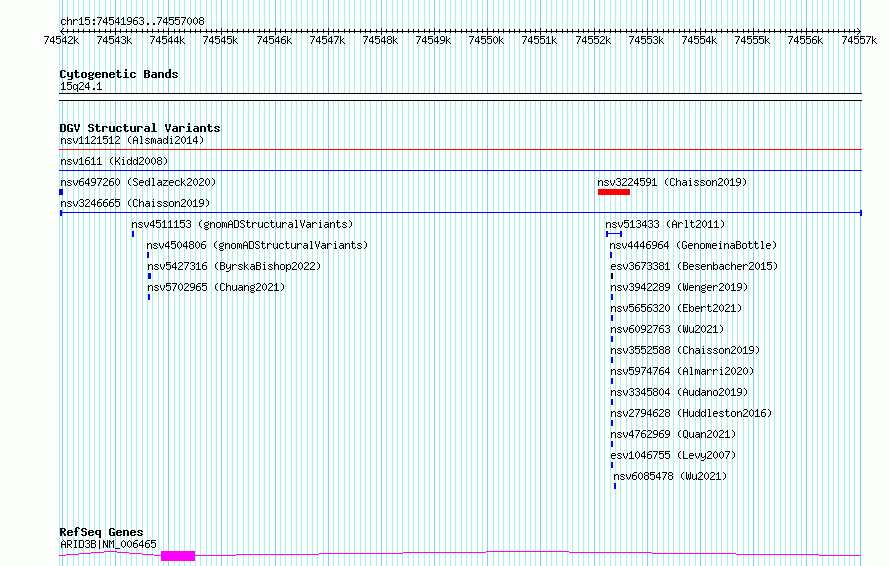Screen dimensions: 890x566
Task: Click nsv3552588 (Chaisson2019) label
Action: point(685,350)
